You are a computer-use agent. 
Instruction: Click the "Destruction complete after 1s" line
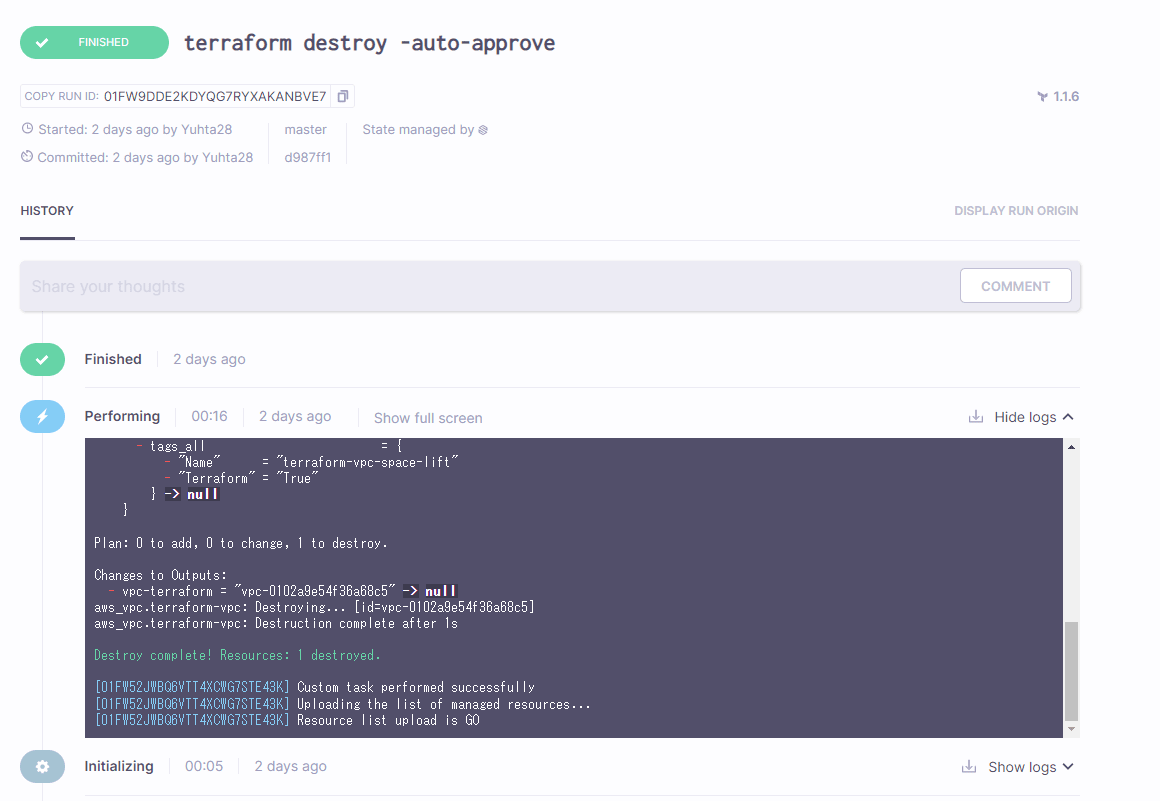click(x=276, y=623)
